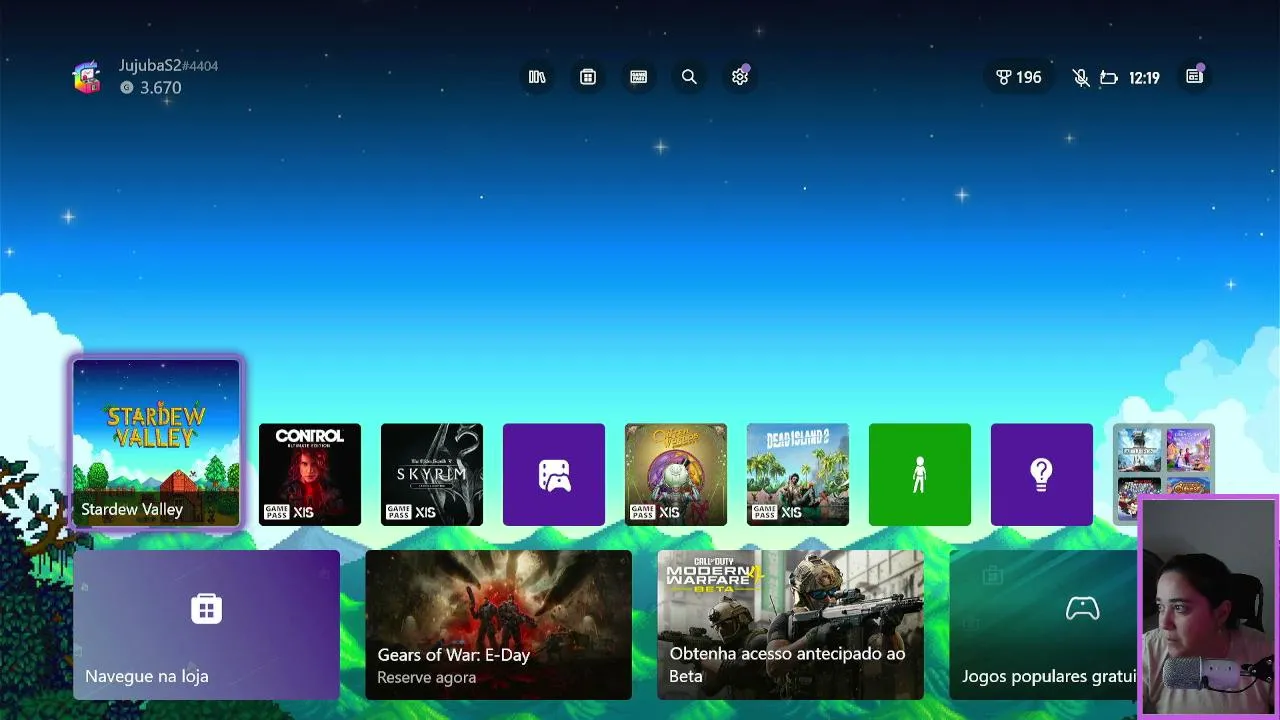Click the muted microphone status icon
The height and width of the screenshot is (720, 1280).
click(1081, 77)
